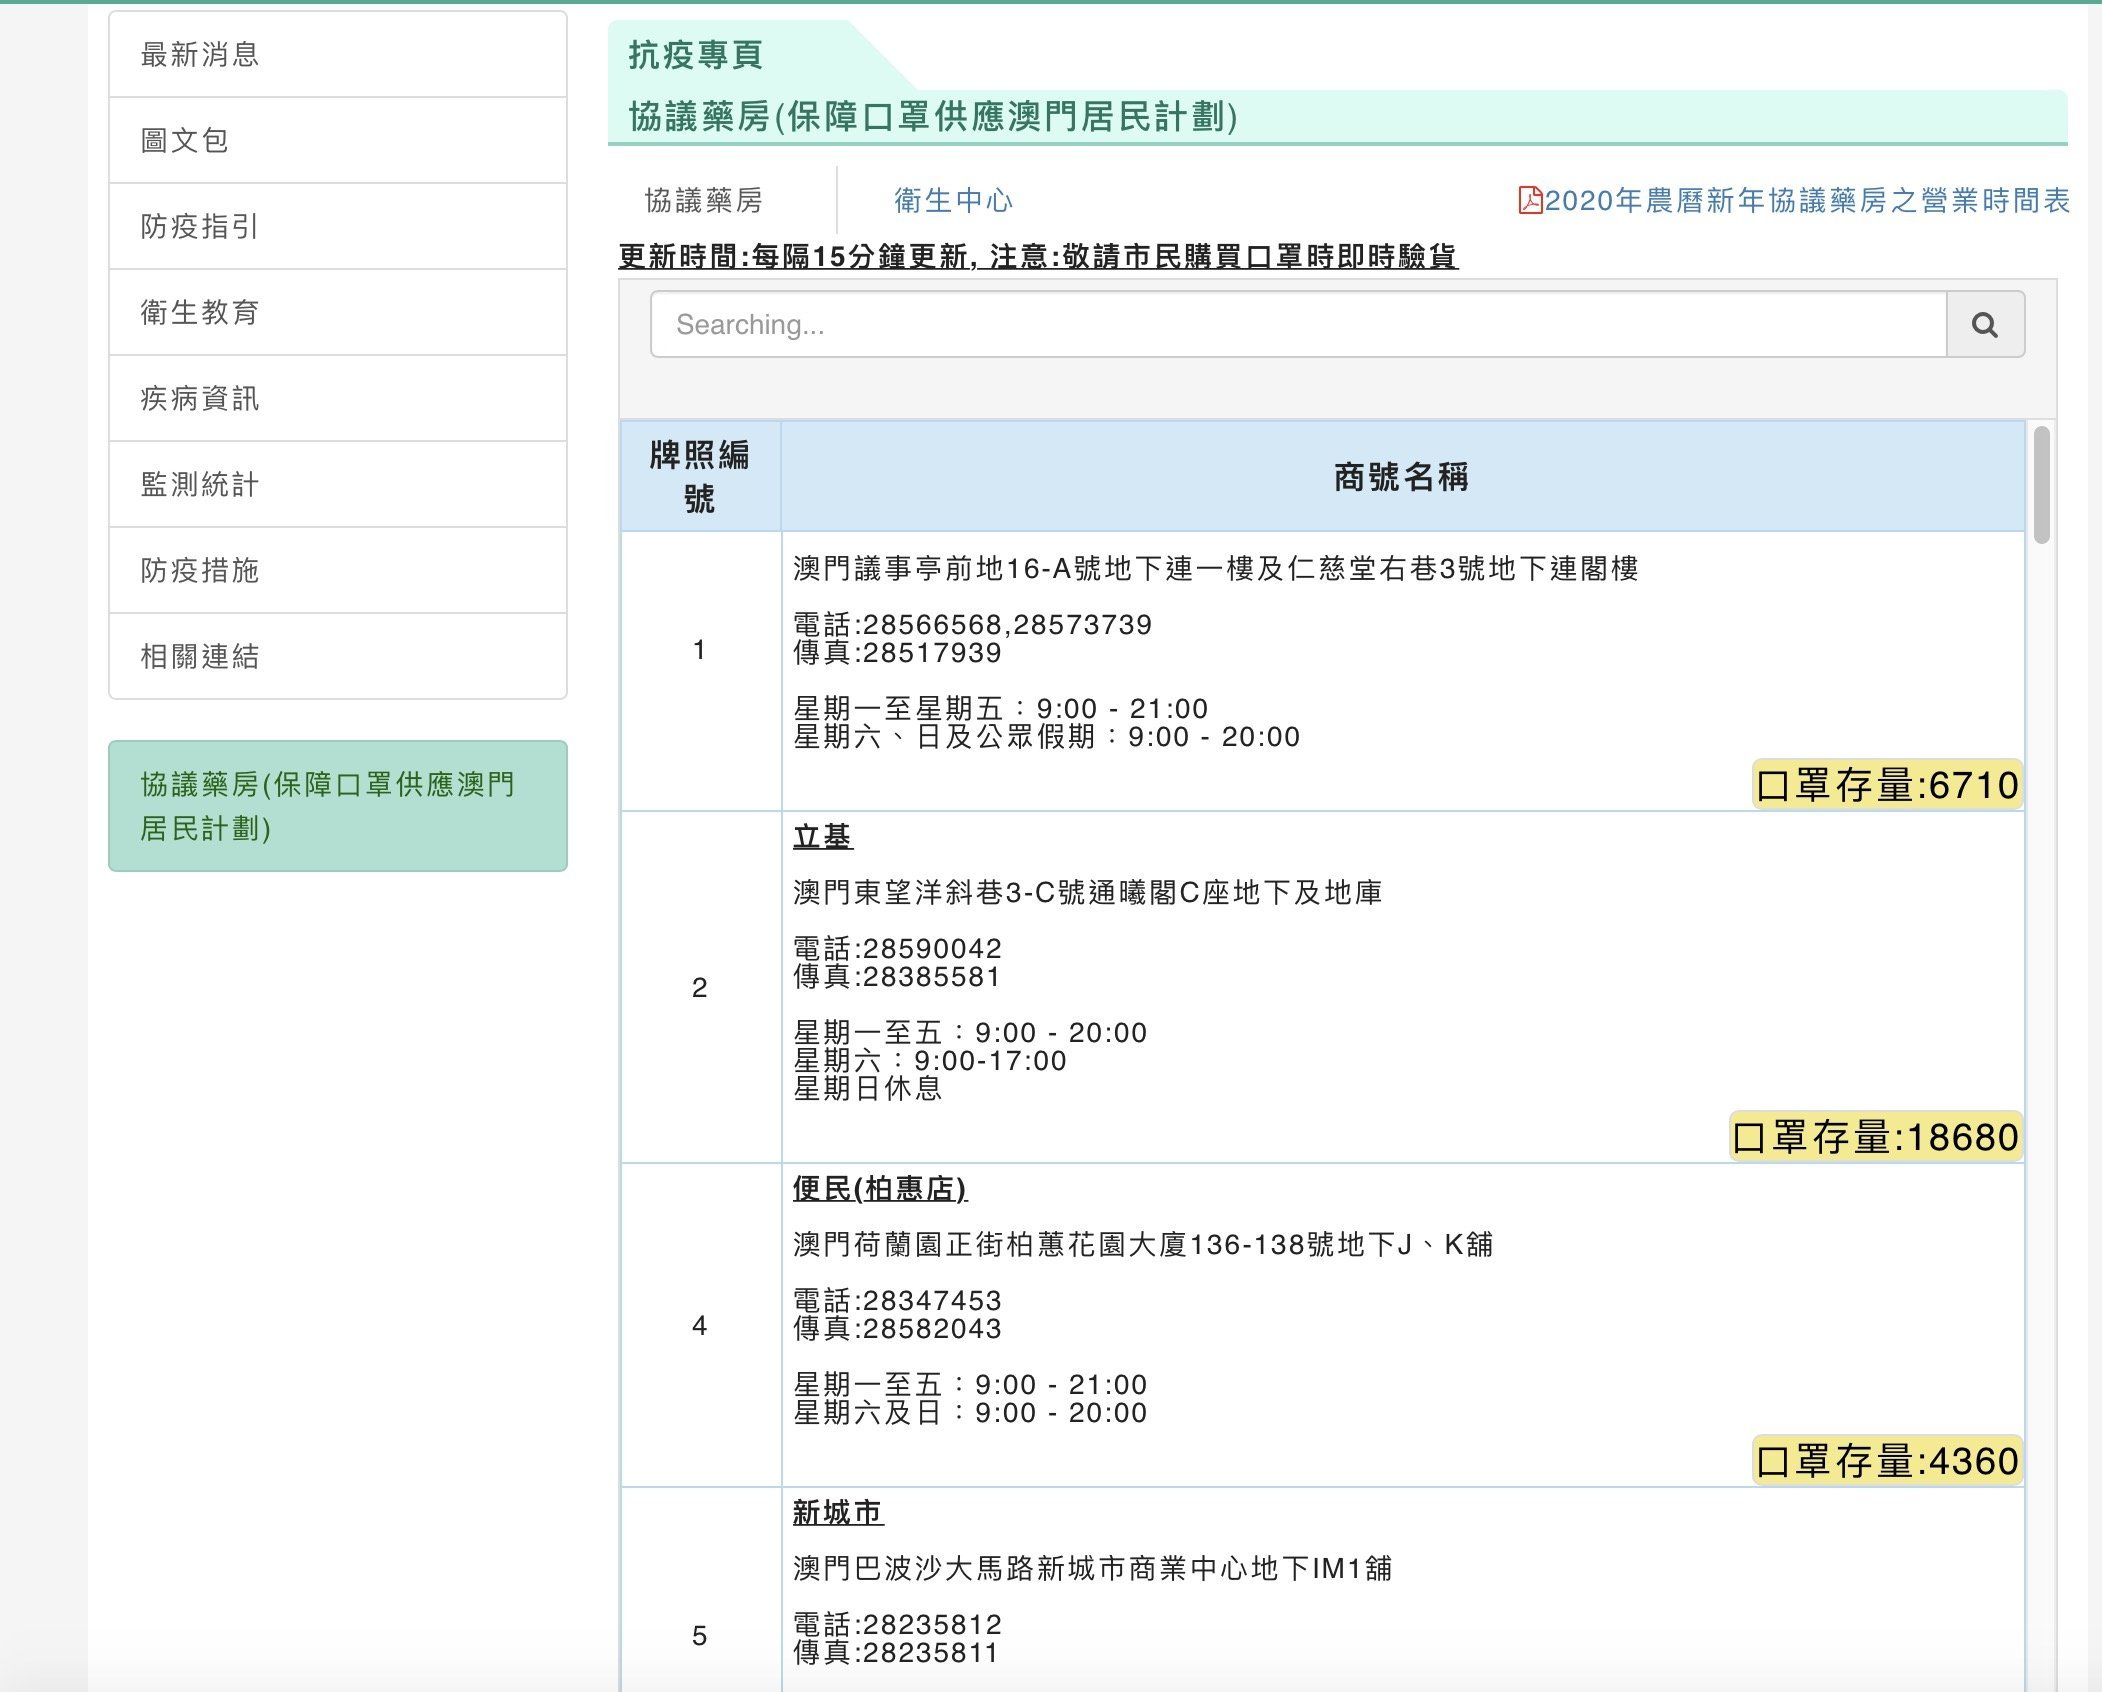Click the 商號名稱 column header
Screen dimensions: 2102x1692
(1402, 476)
